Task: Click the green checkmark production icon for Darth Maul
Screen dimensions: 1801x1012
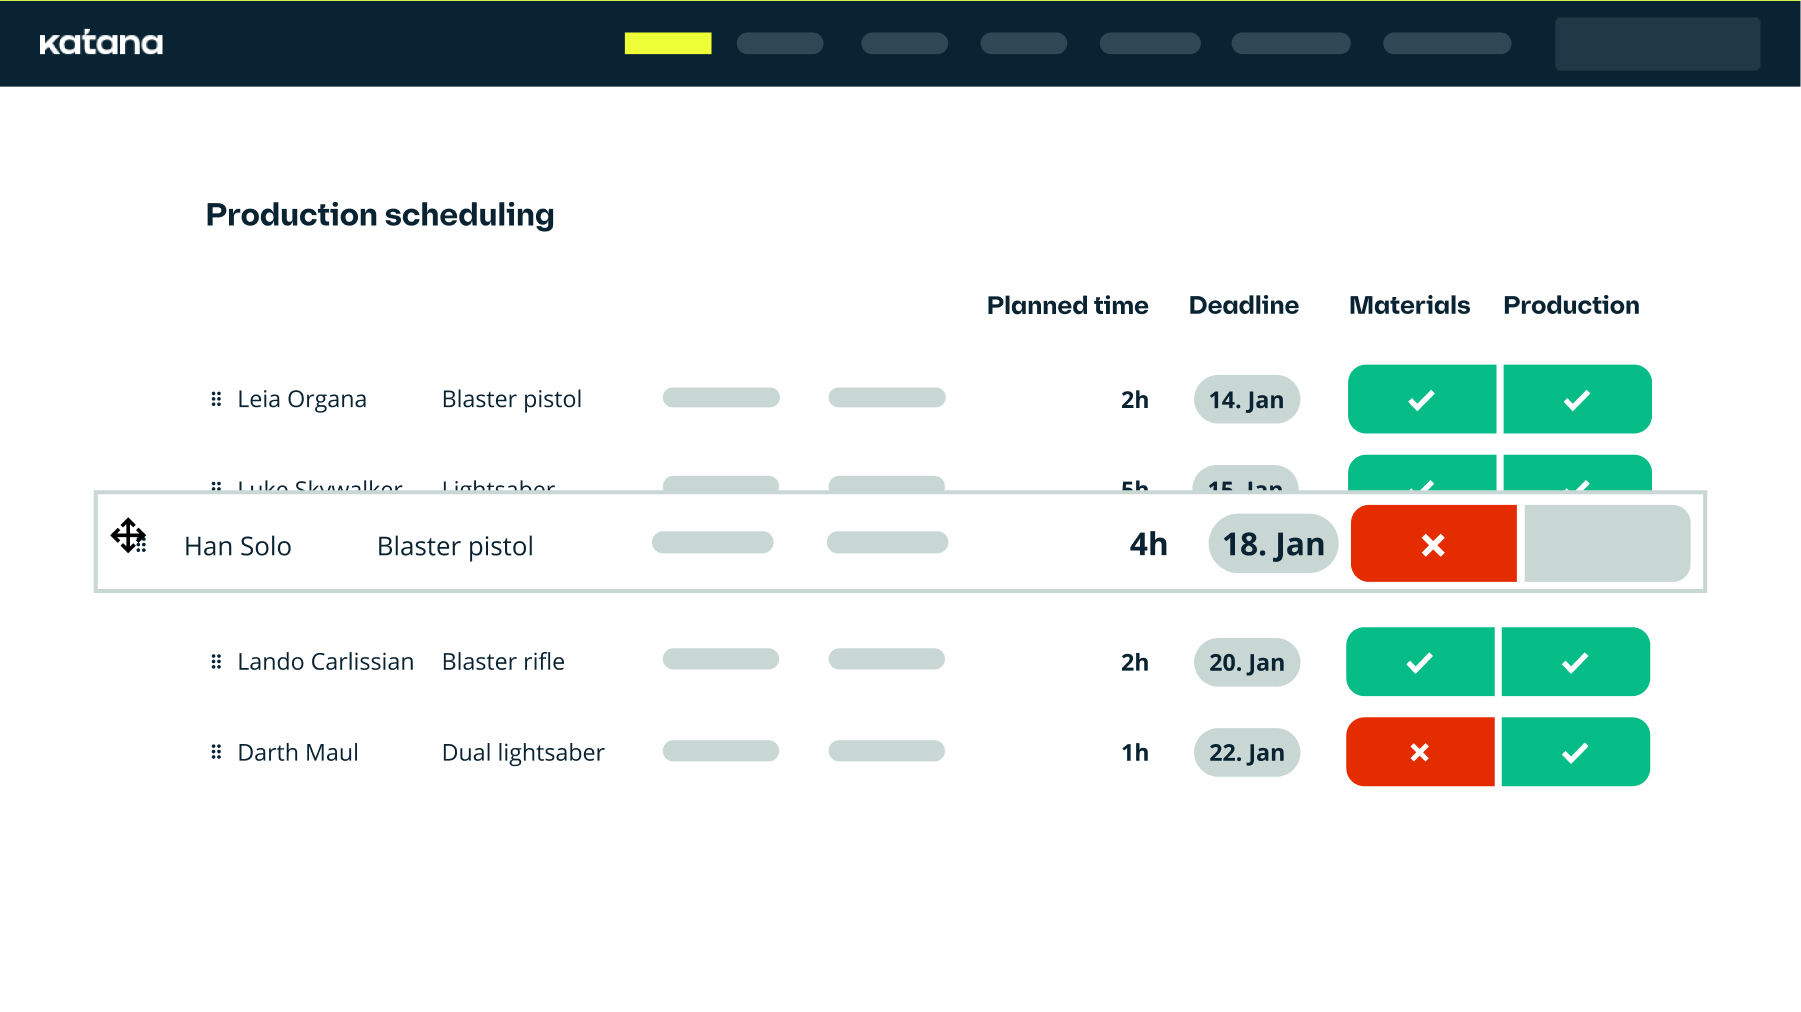Action: (1576, 751)
